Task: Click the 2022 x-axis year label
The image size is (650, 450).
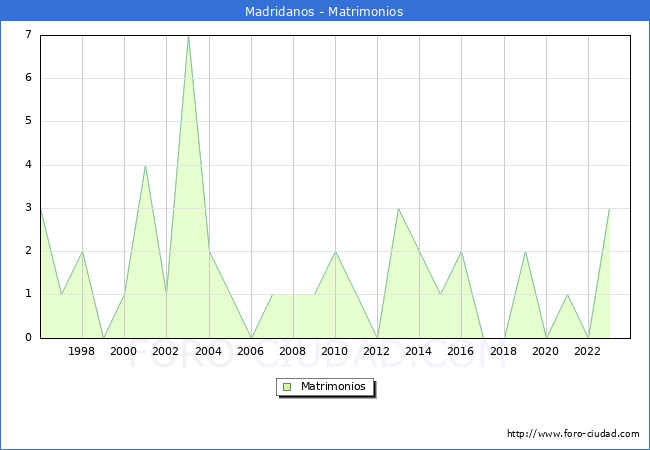Action: pos(587,351)
